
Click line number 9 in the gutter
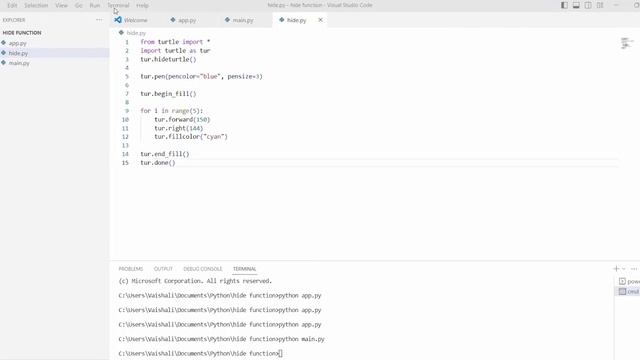127,111
